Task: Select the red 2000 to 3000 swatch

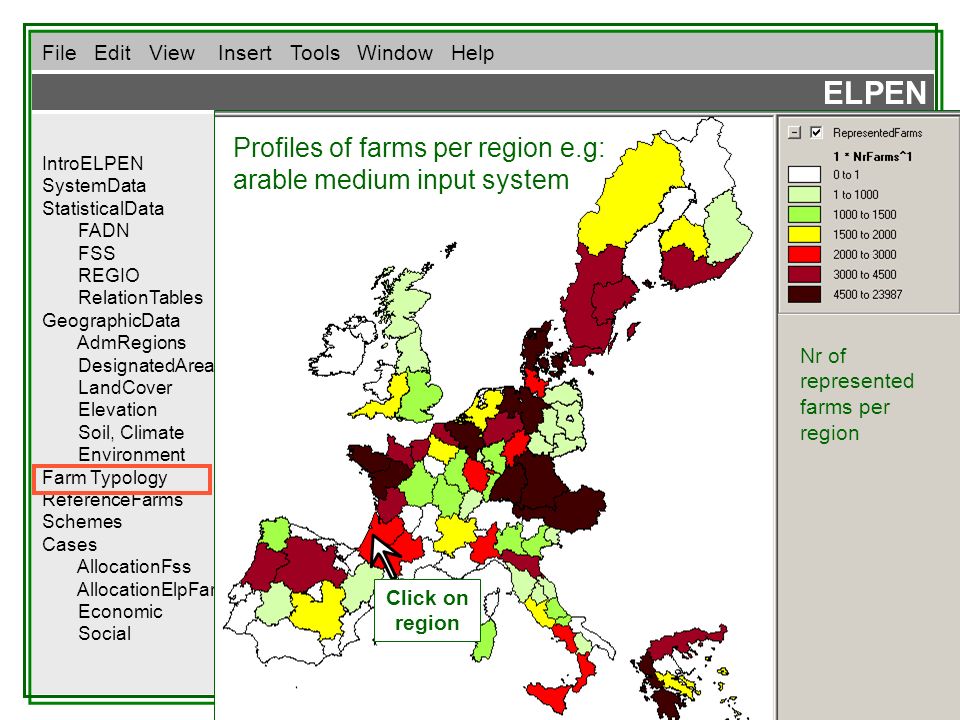Action: point(804,255)
